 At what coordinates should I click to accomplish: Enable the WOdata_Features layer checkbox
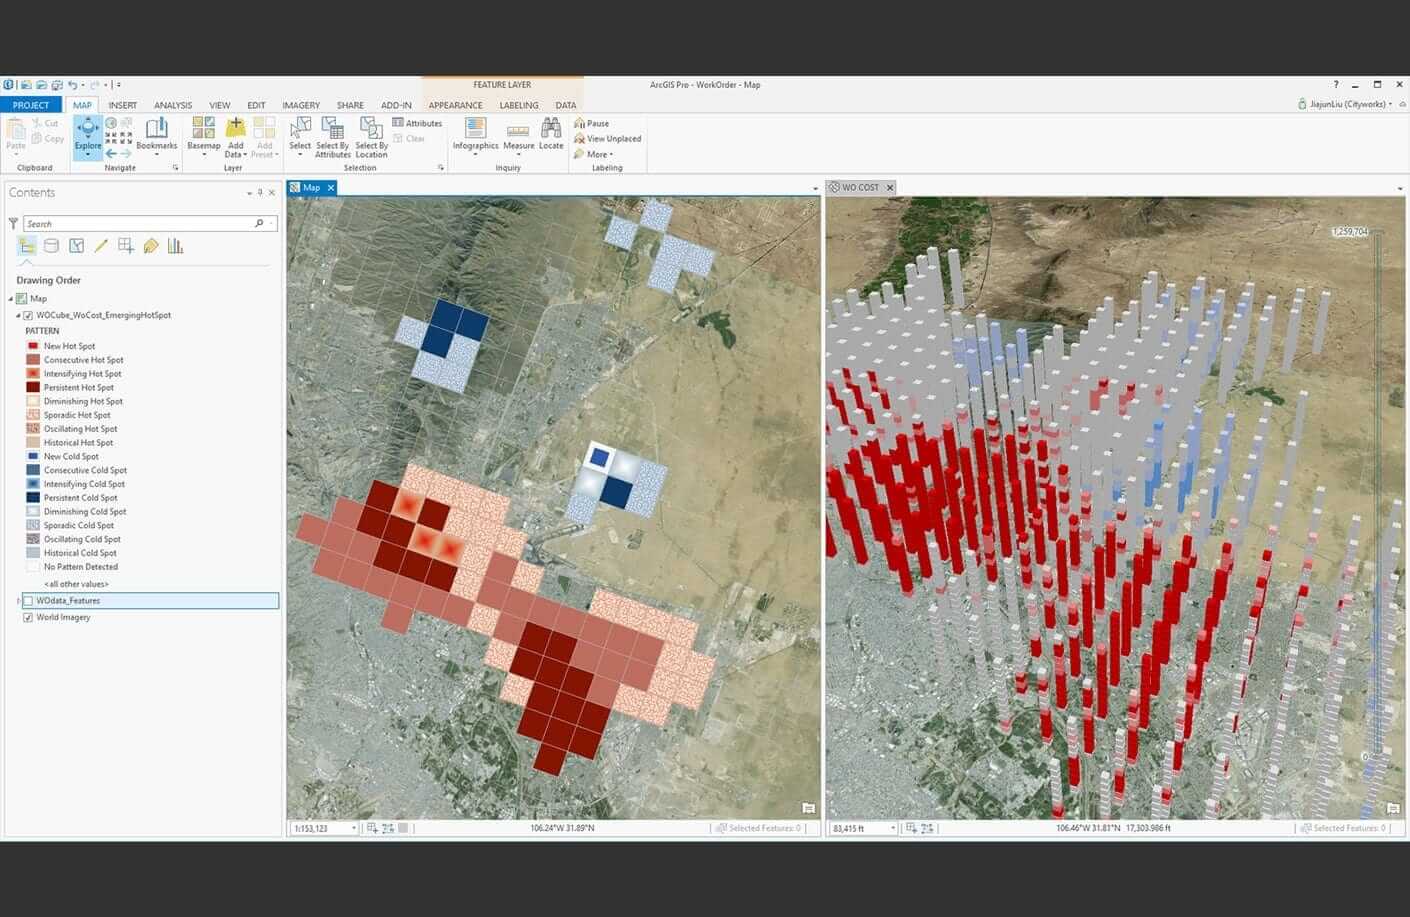[x=28, y=601]
